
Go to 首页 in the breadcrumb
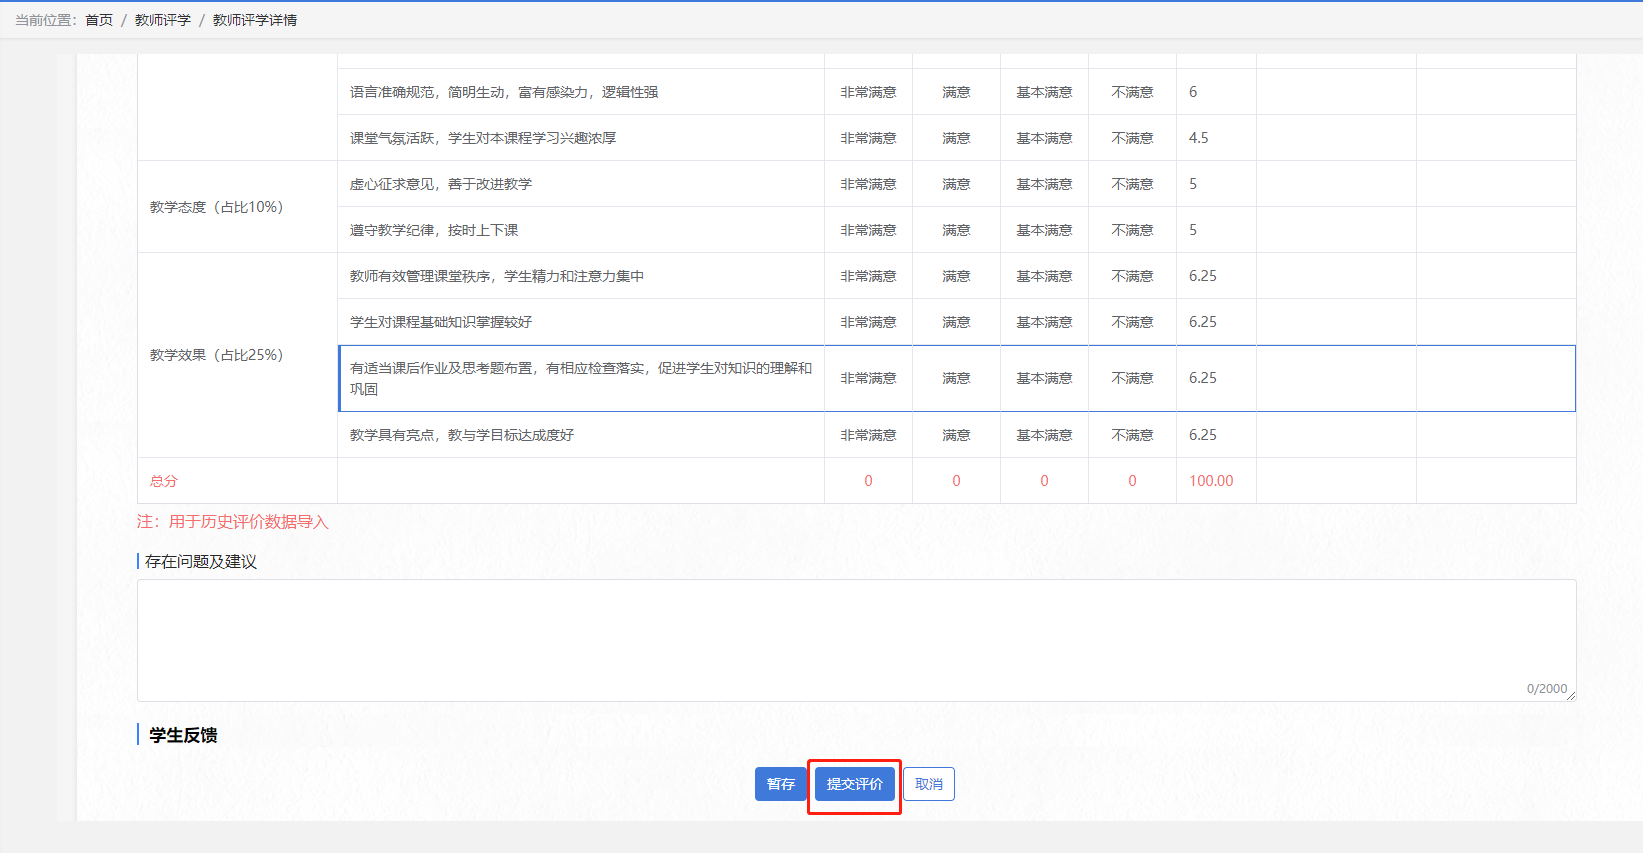99,20
